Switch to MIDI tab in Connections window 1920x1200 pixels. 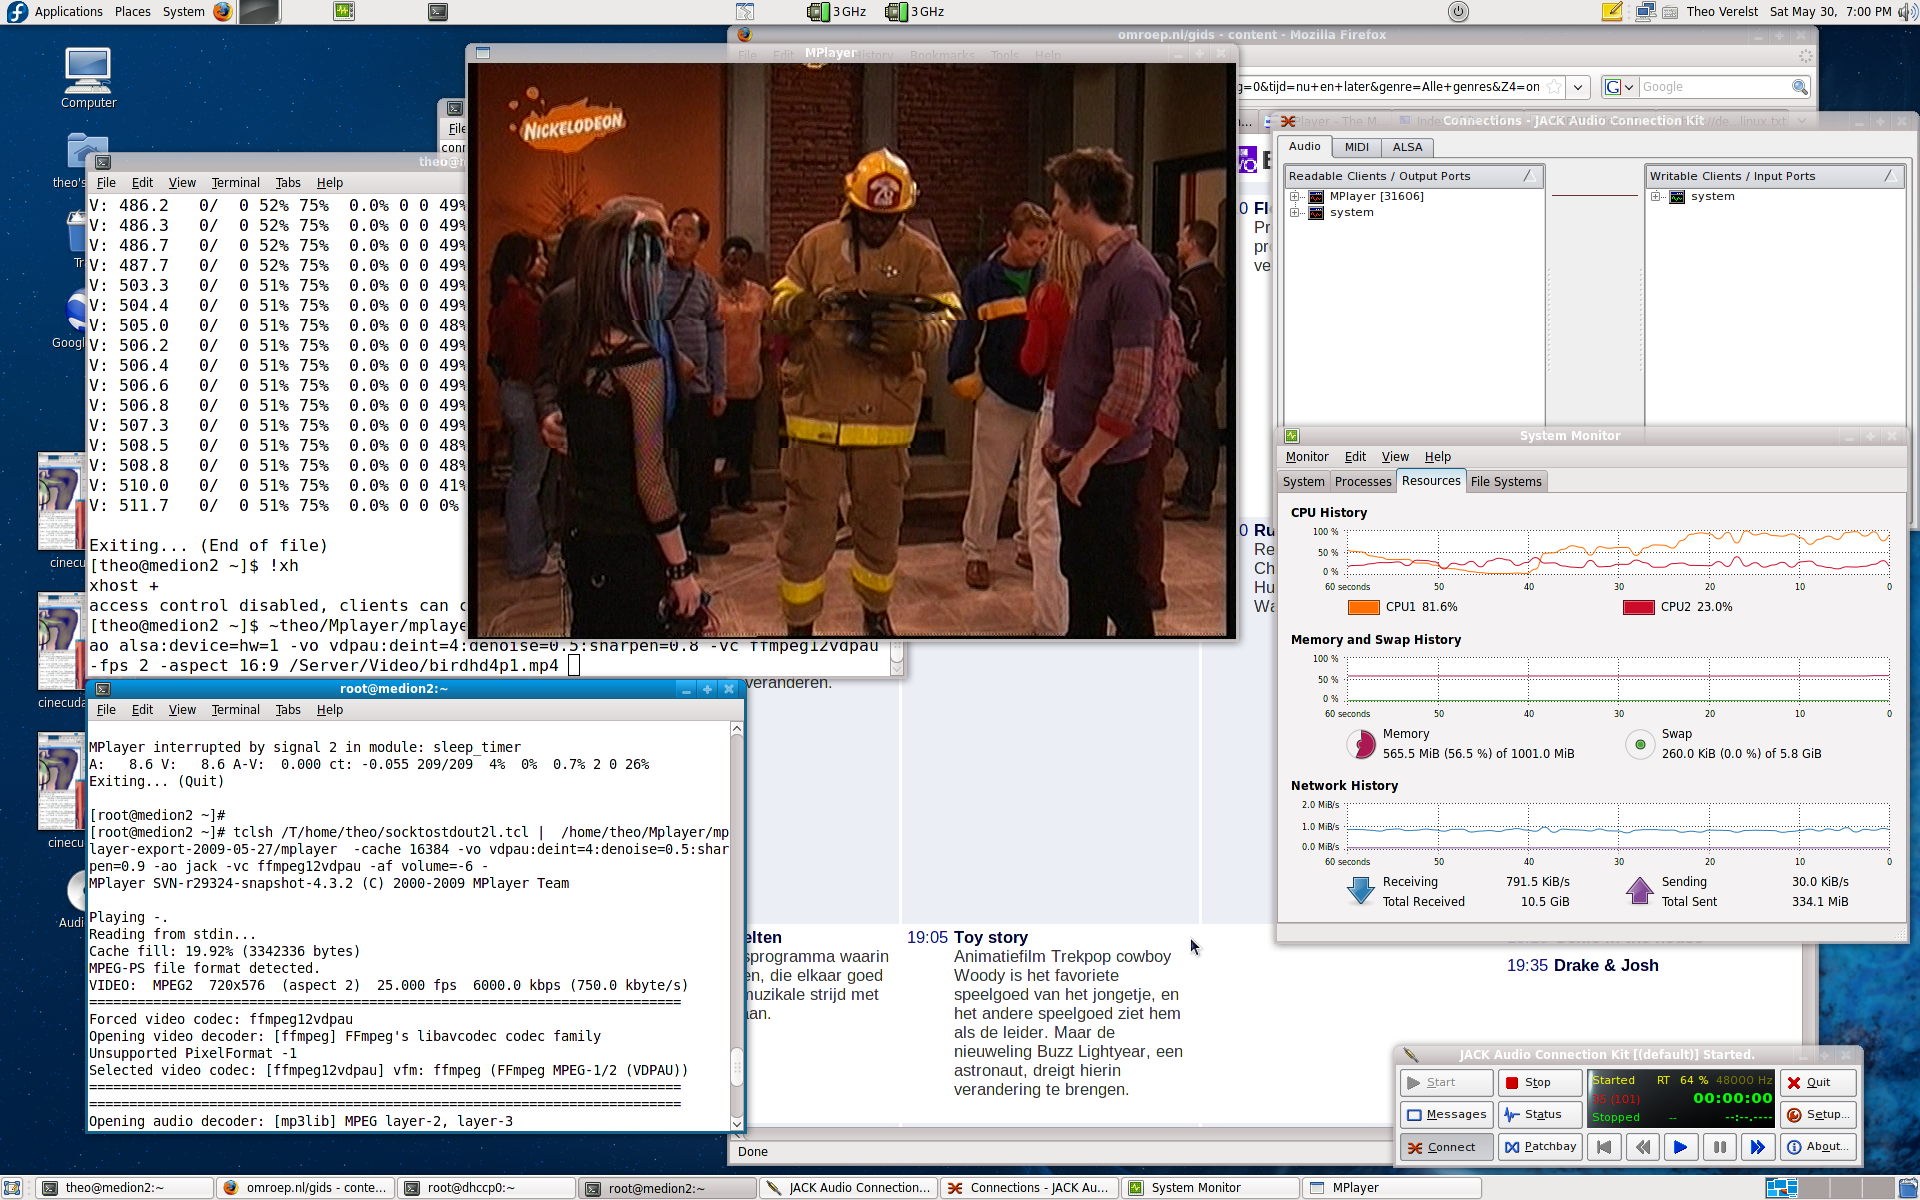(1356, 147)
